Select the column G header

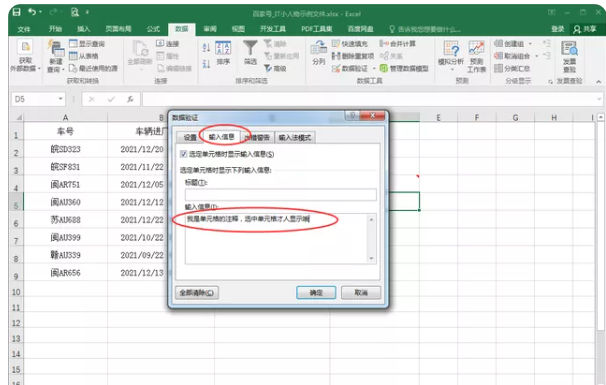(515, 118)
